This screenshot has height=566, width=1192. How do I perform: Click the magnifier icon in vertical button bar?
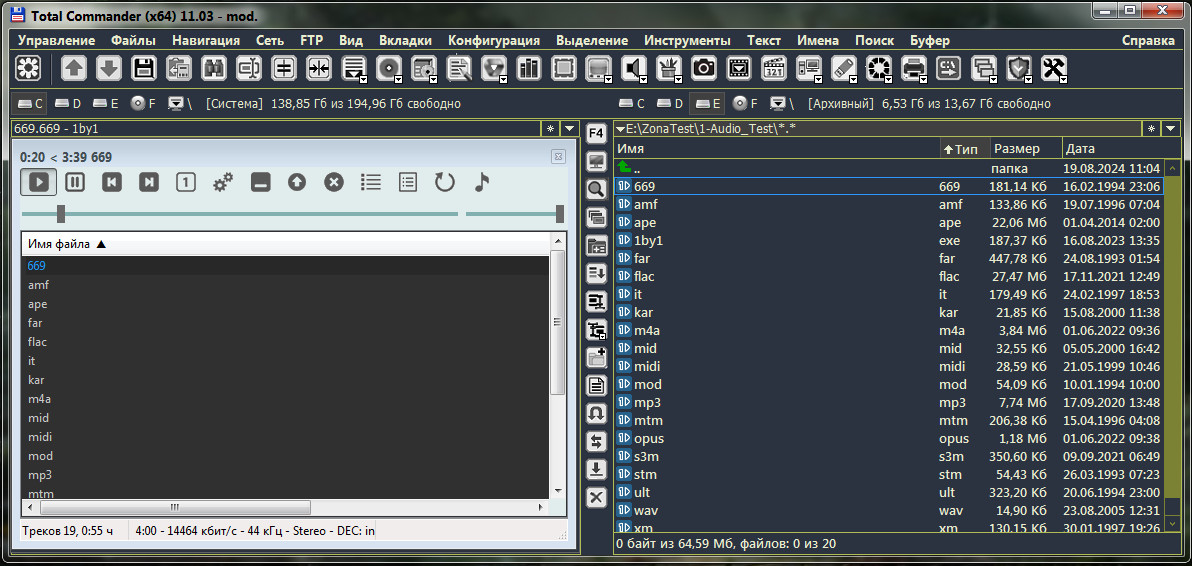tap(596, 189)
